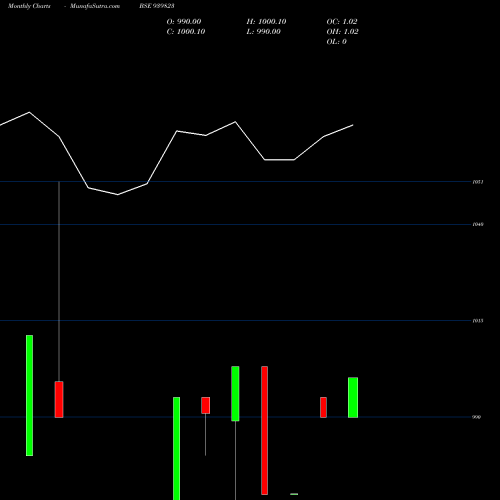Click the red candle with the tall upper wick
500x500 pixels.
[x=59, y=399]
